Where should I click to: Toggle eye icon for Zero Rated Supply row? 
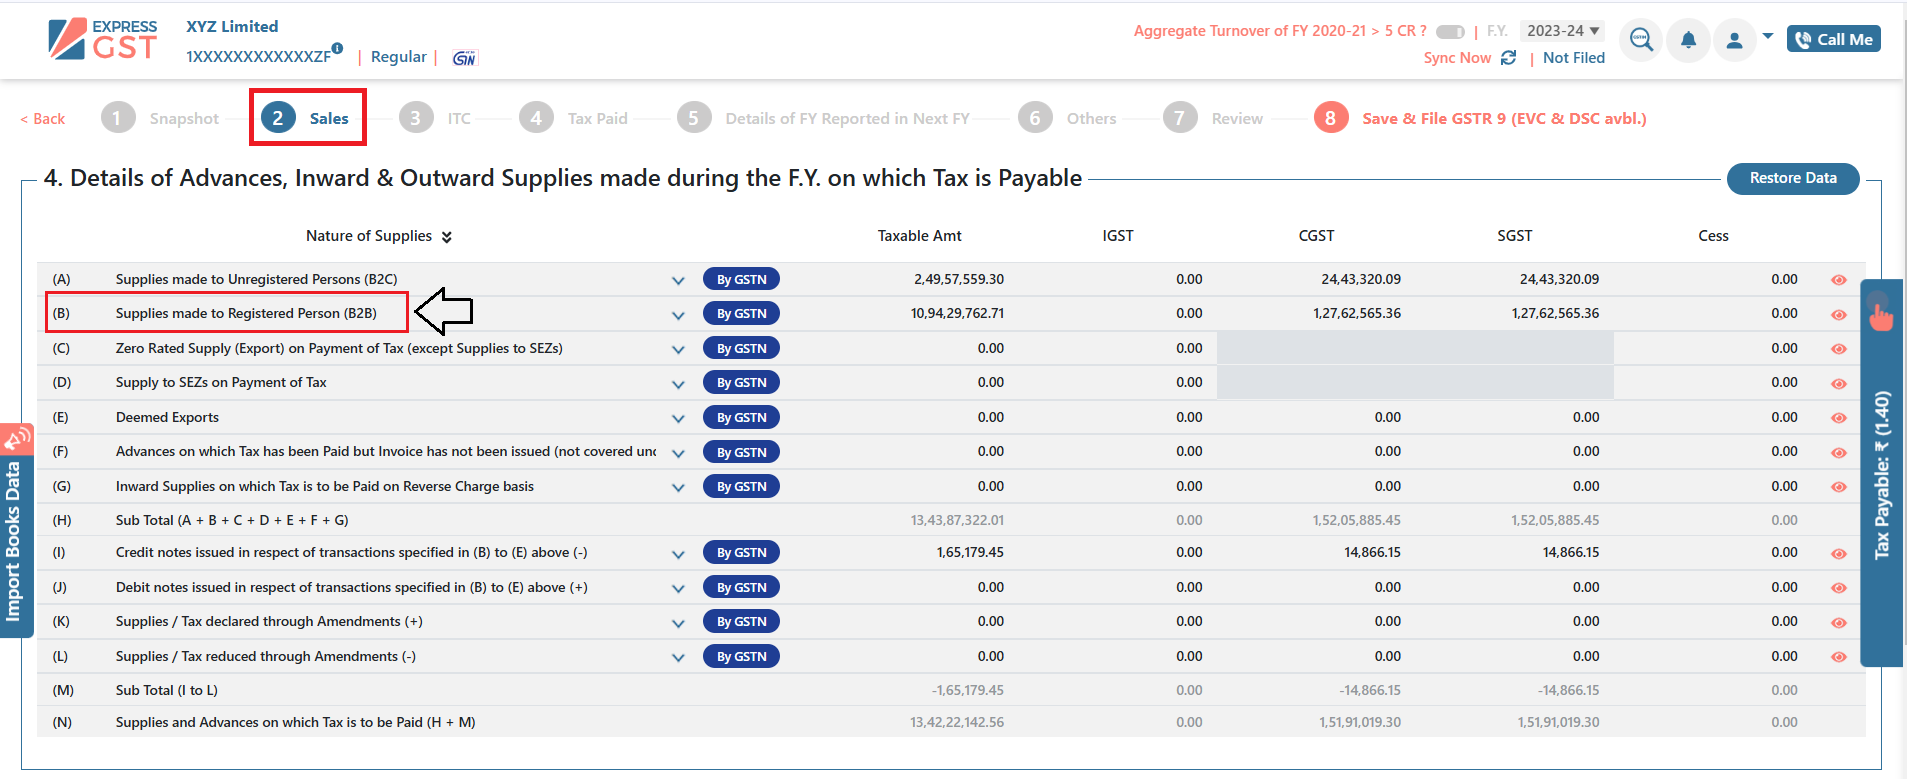(1838, 349)
